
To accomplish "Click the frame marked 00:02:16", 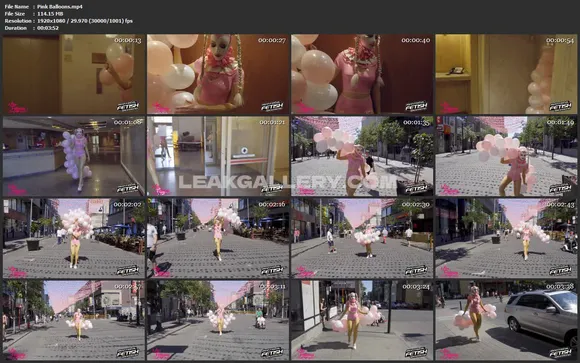I will tap(218, 238).
